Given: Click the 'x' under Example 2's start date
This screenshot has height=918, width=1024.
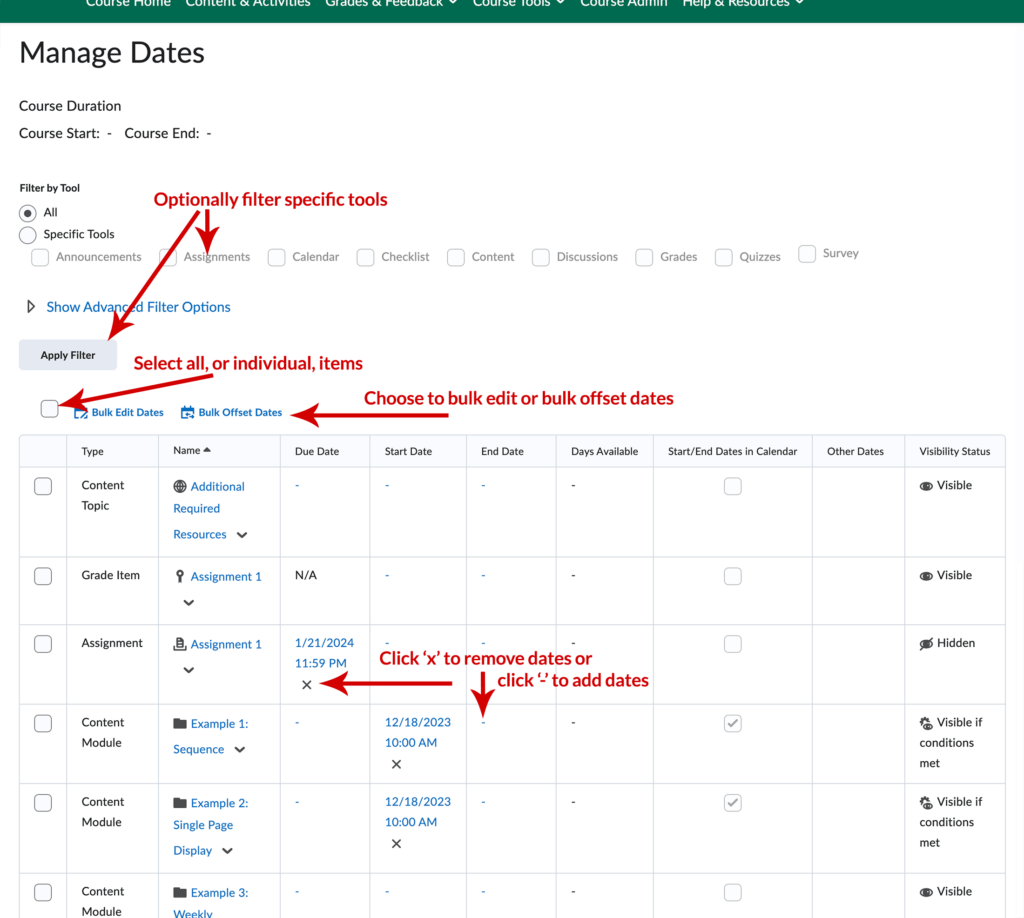Looking at the screenshot, I should coord(396,843).
